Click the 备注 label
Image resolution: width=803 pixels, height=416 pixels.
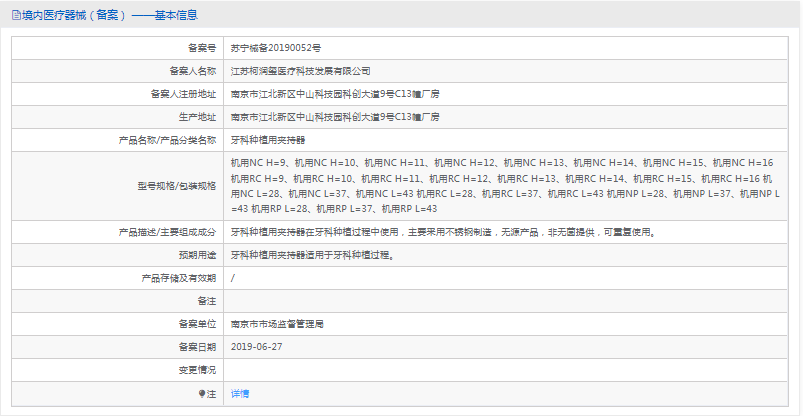pos(207,301)
